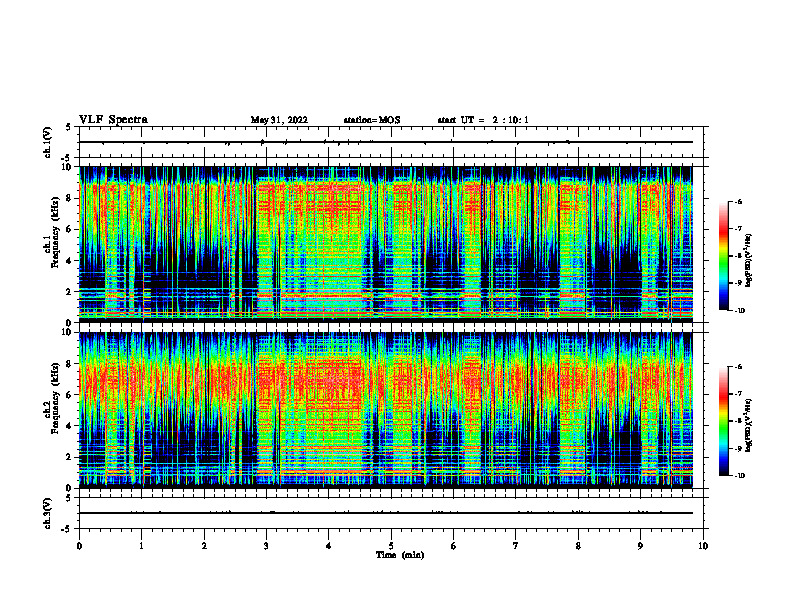This screenshot has width=792, height=612.
Task: Click the '-7' label on ch.2 colorbar
Action: 739,394
